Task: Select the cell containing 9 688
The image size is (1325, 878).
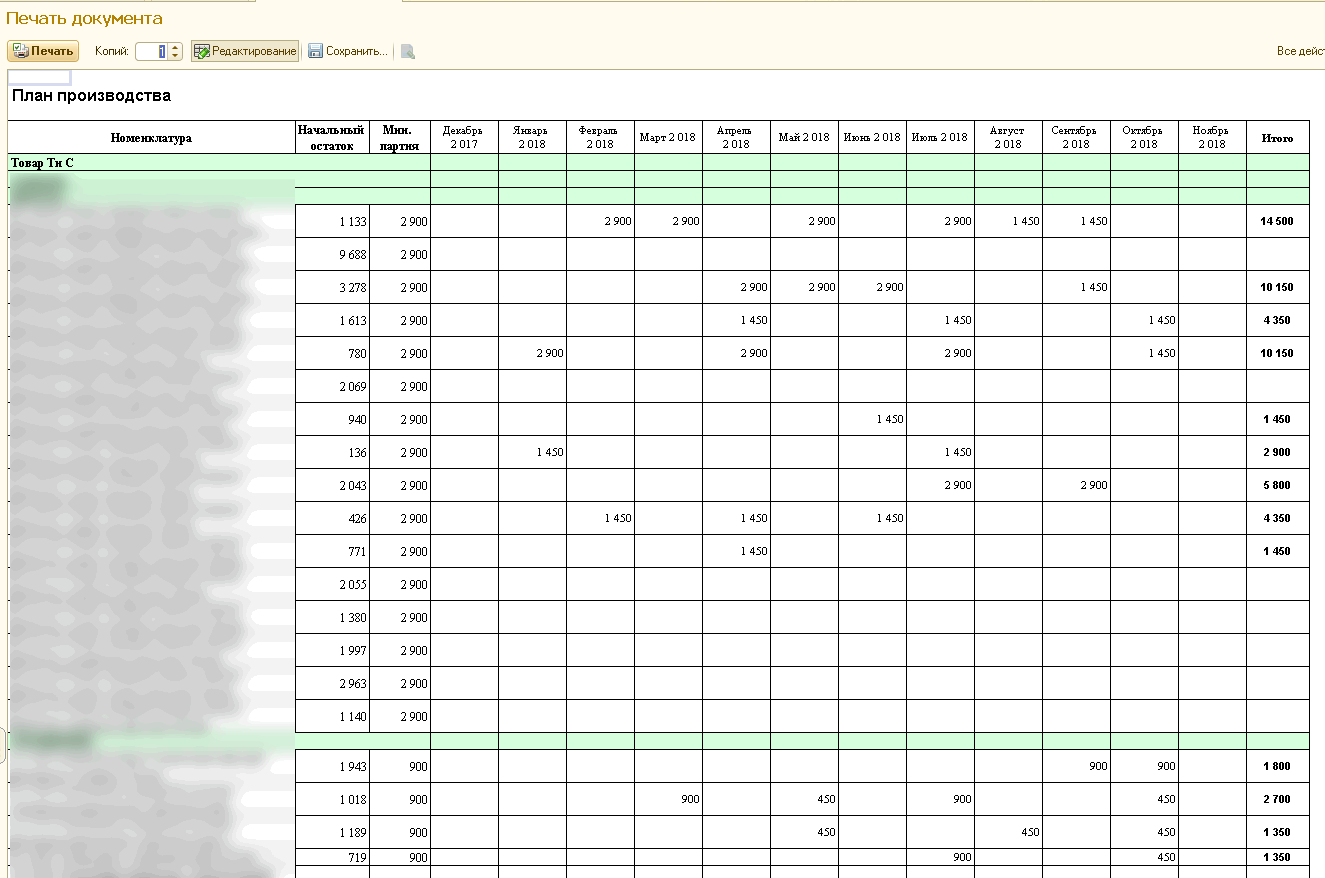Action: click(332, 254)
